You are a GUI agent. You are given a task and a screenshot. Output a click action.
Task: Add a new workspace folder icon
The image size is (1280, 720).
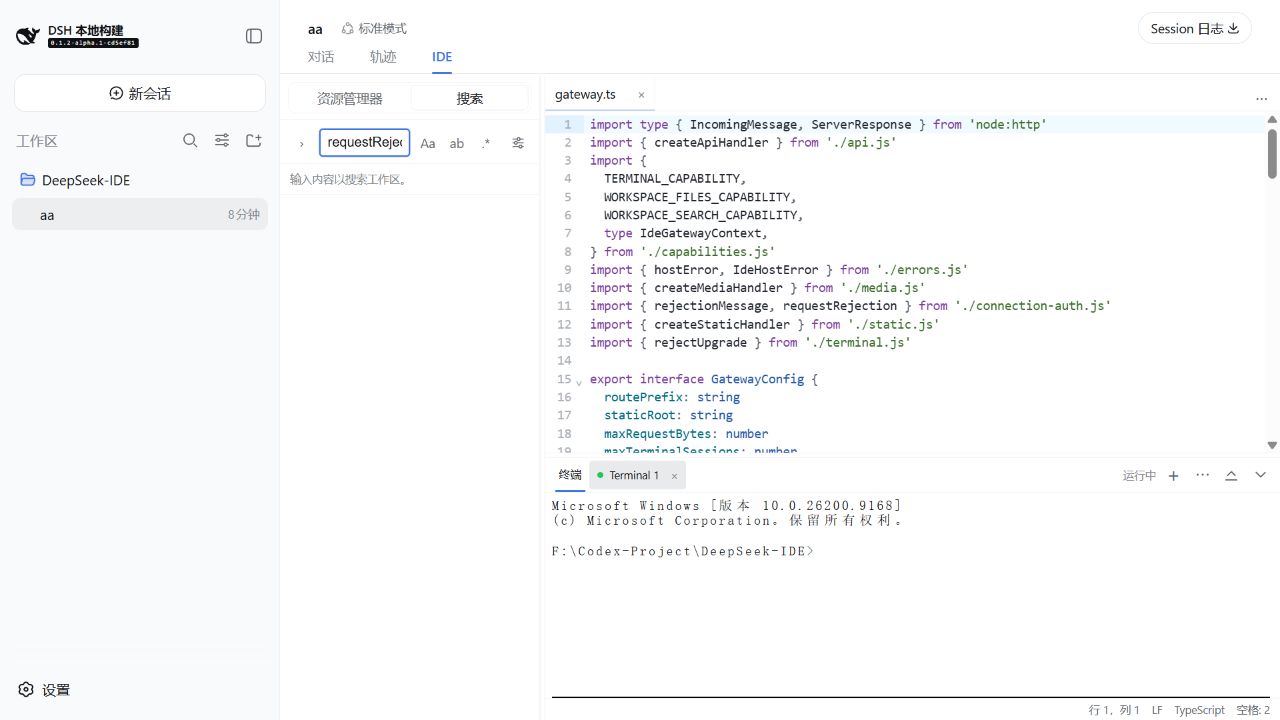[x=254, y=140]
